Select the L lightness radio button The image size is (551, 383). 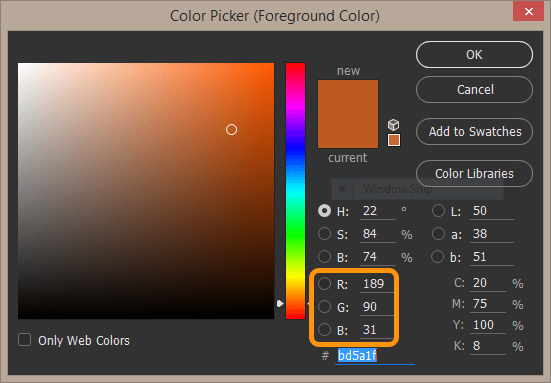click(x=438, y=211)
